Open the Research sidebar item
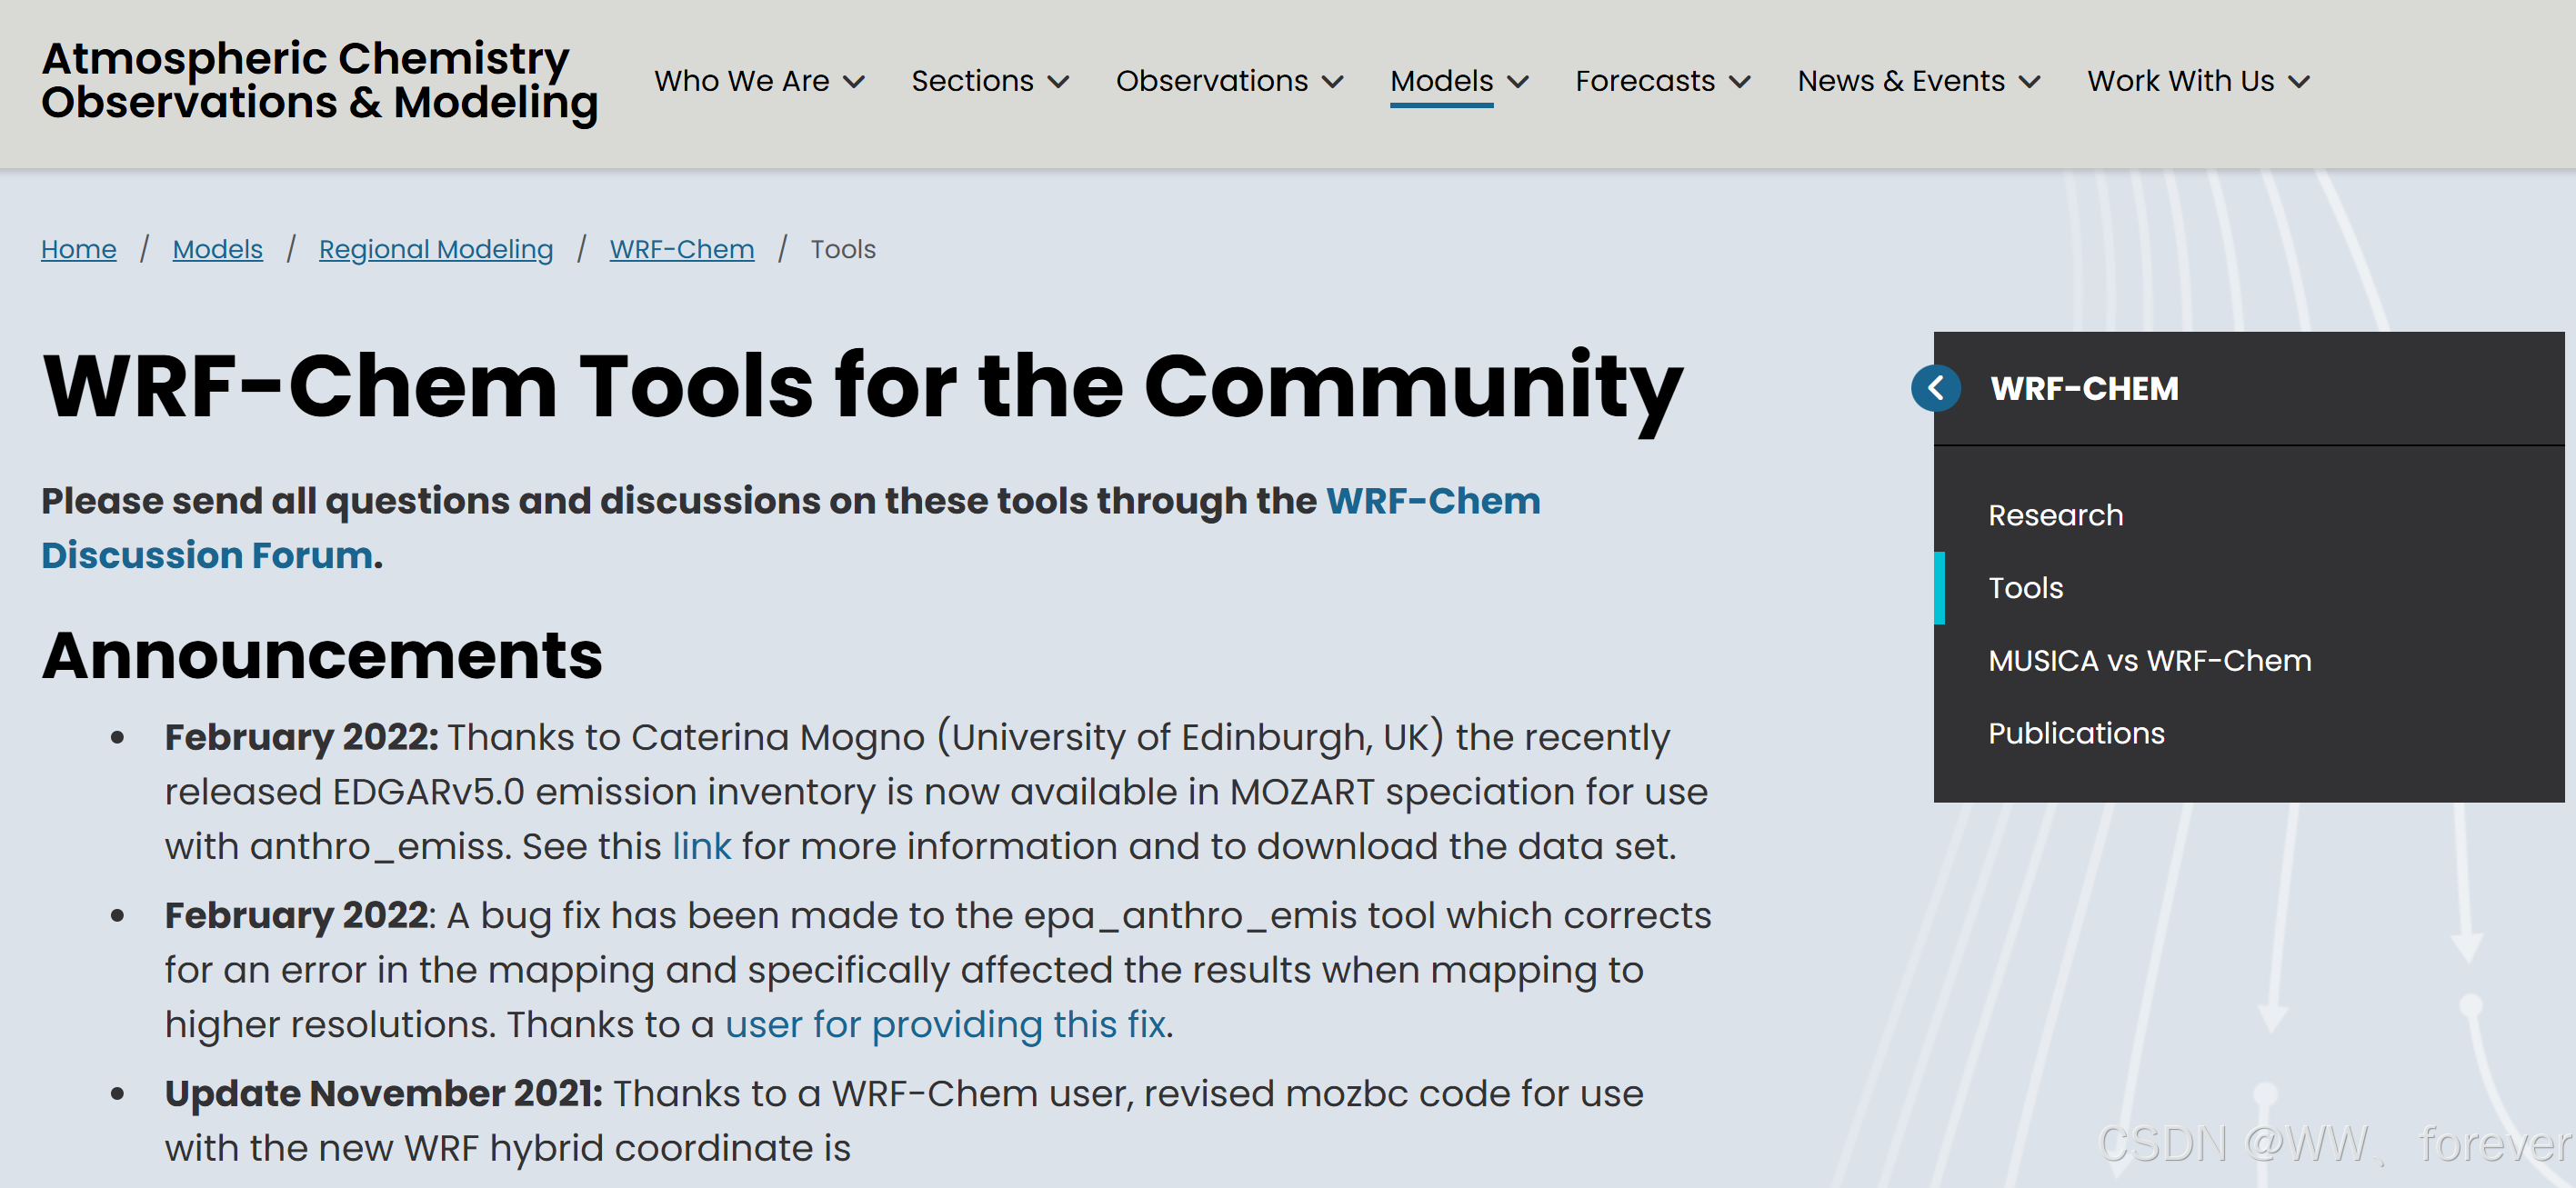The image size is (2576, 1188). pos(2055,515)
